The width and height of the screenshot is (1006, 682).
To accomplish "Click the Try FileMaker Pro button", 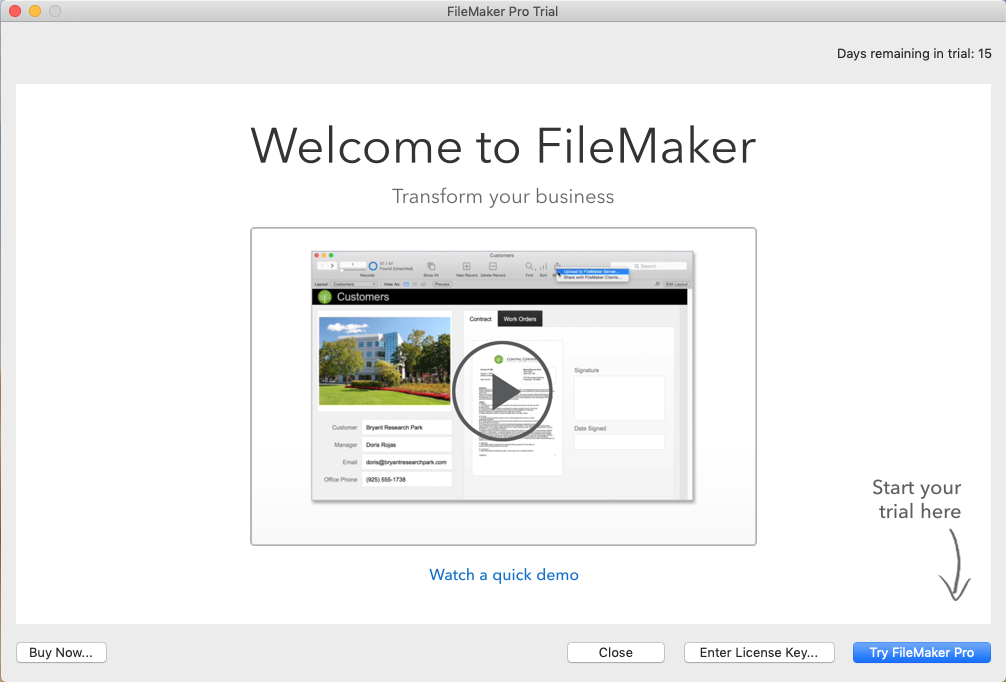I will (x=921, y=652).
